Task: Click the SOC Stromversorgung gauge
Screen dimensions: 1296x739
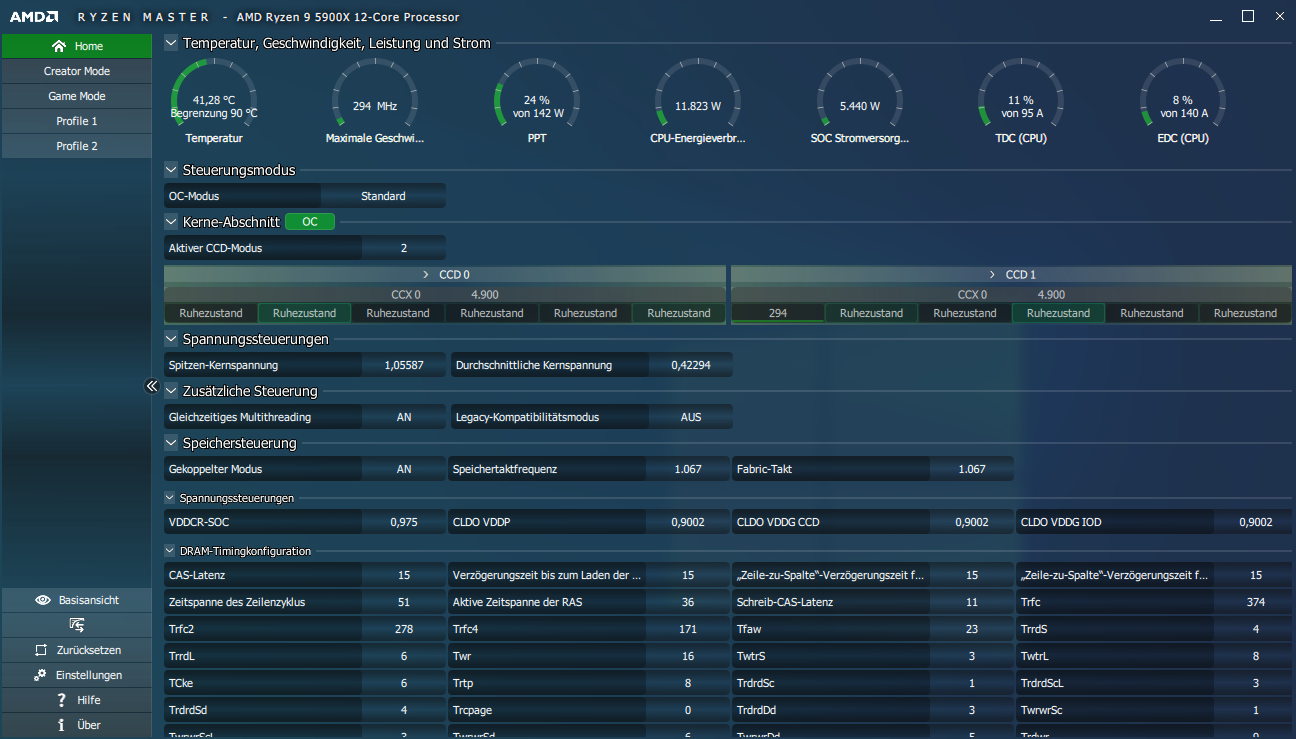Action: [x=860, y=101]
